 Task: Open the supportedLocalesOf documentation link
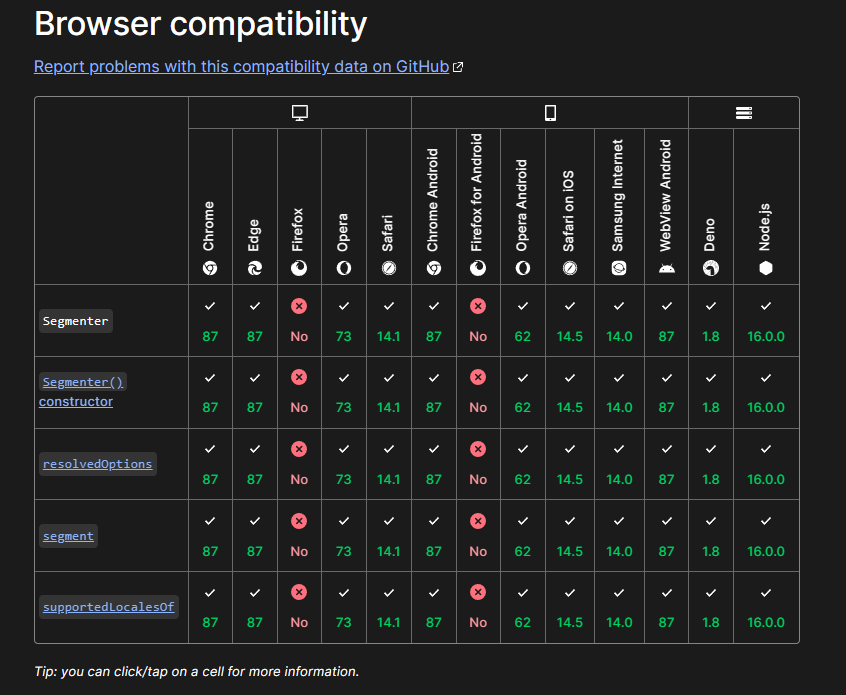coord(108,607)
